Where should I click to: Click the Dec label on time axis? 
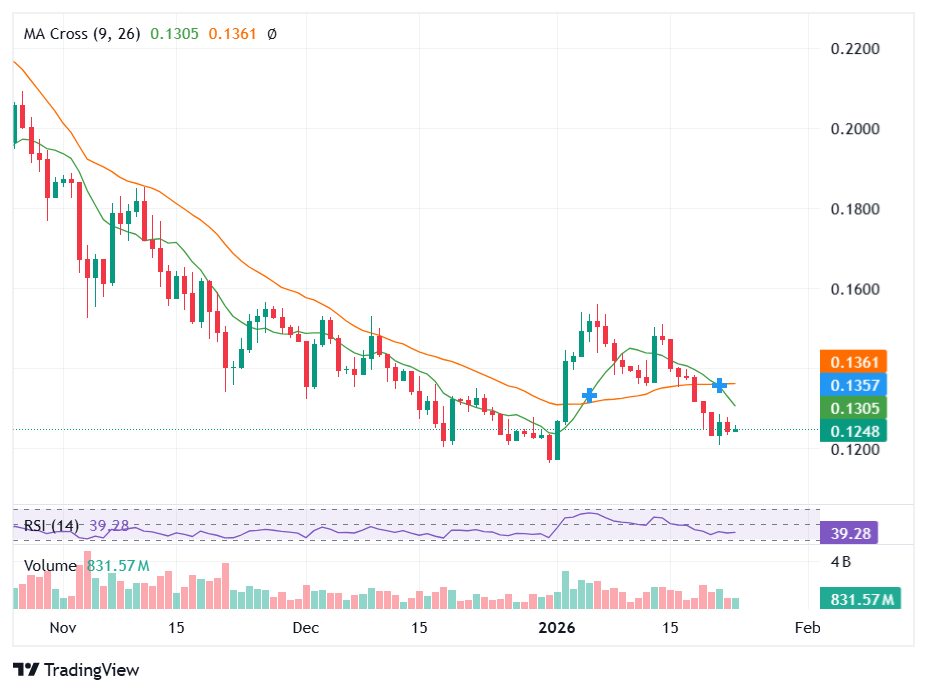pyautogui.click(x=305, y=628)
